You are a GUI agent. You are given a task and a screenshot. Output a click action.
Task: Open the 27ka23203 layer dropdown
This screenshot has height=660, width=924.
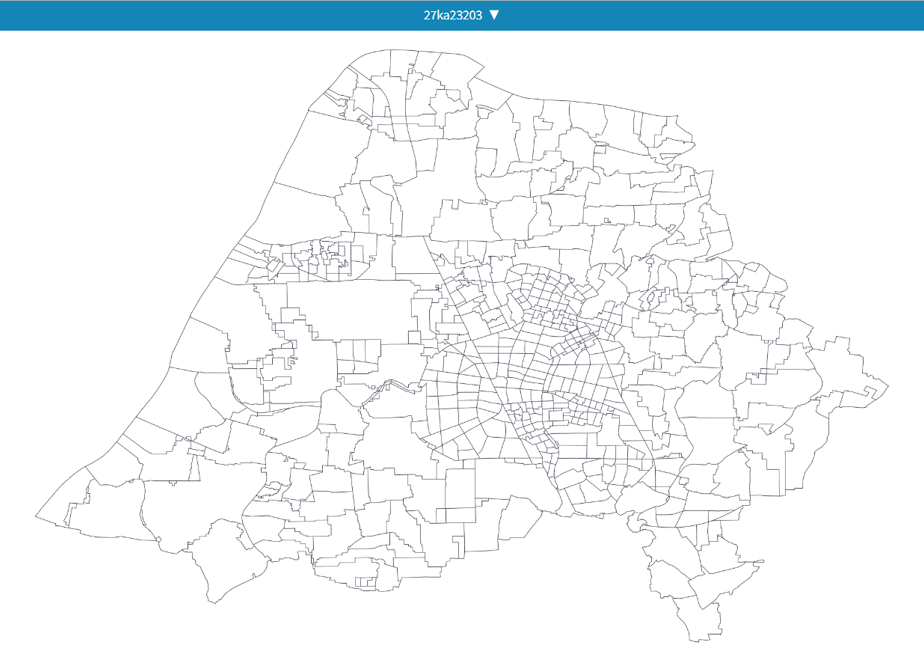click(461, 15)
